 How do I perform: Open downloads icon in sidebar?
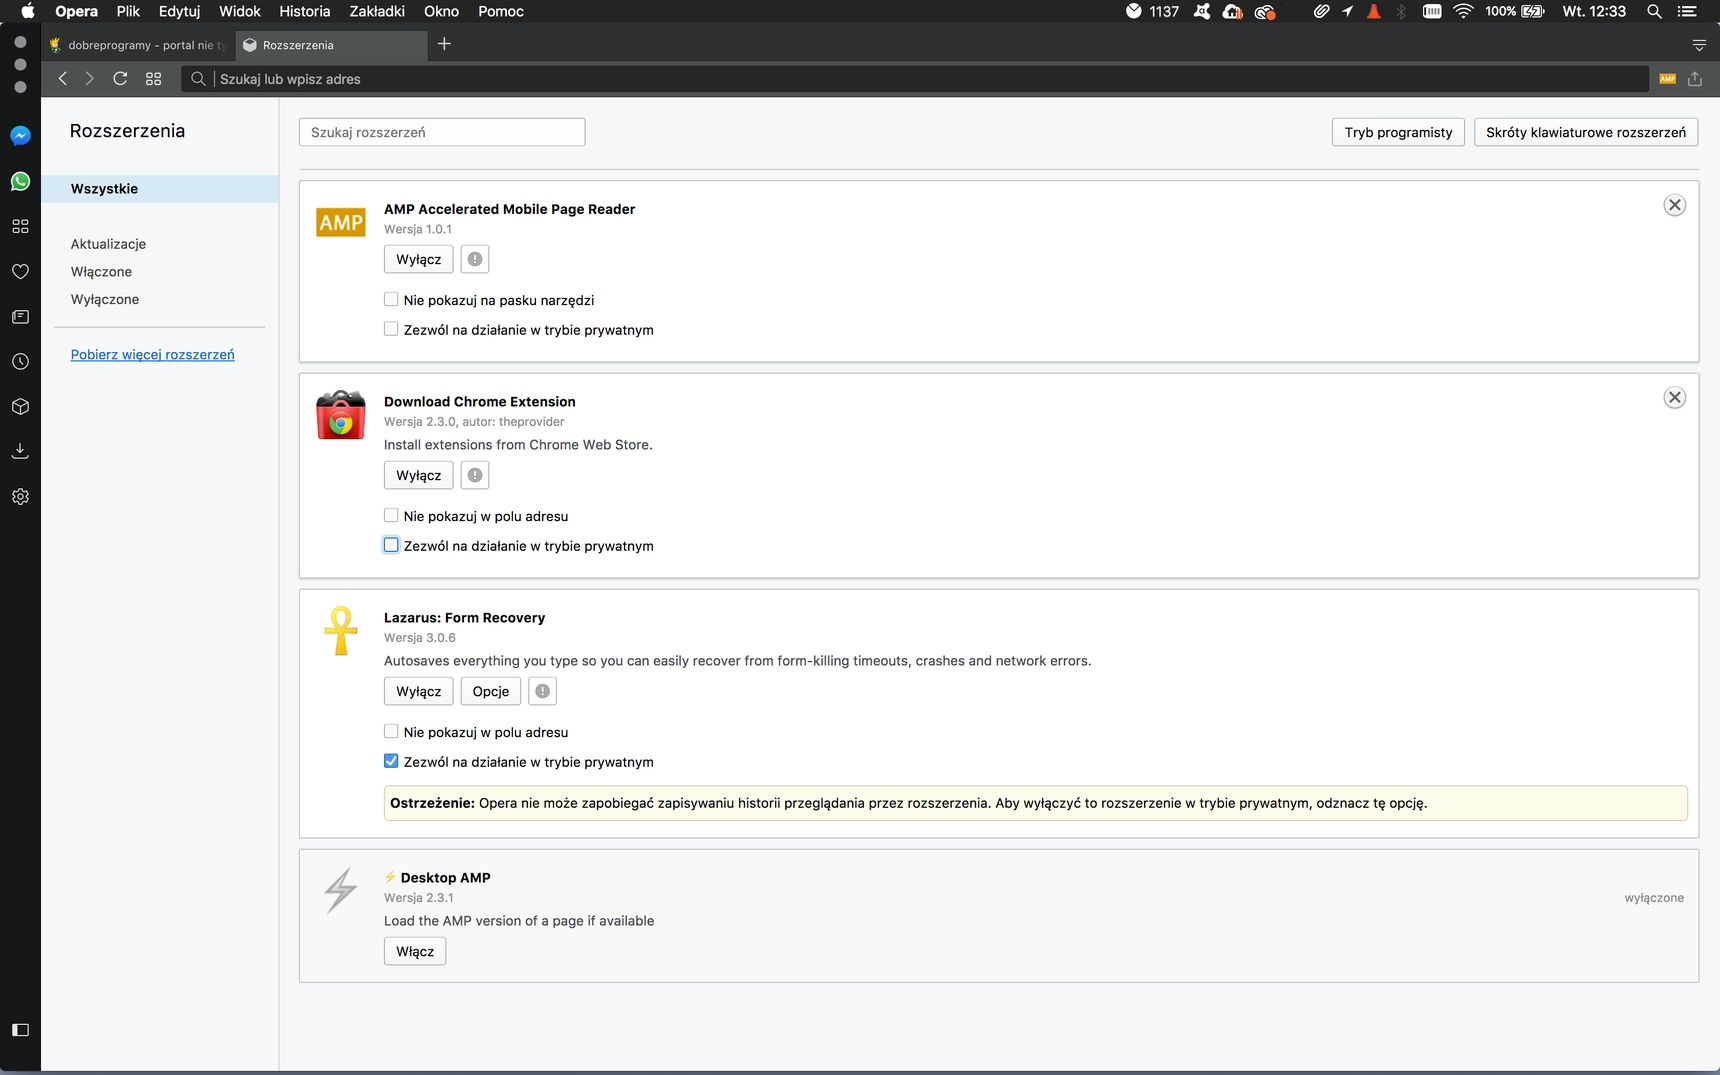(20, 451)
